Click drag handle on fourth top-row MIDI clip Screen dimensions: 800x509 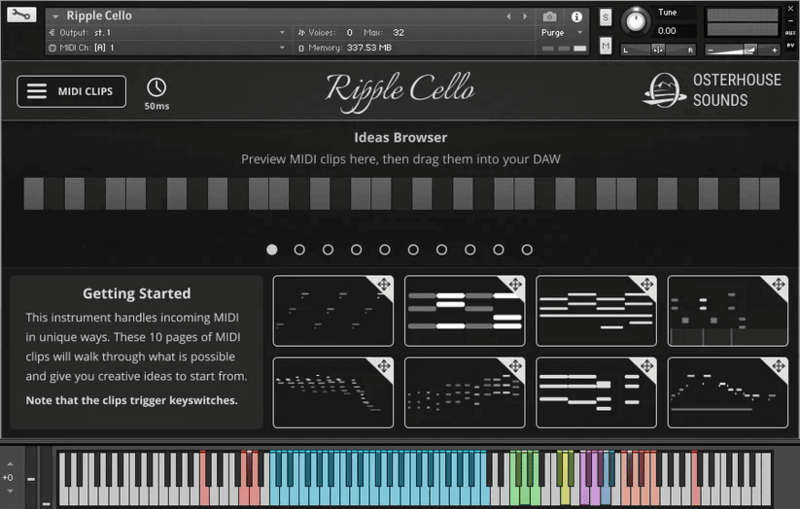coord(779,284)
